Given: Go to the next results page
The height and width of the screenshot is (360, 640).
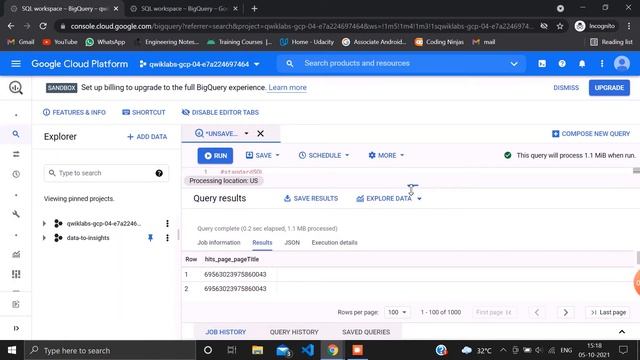Looking at the screenshot, I should click(566, 312).
